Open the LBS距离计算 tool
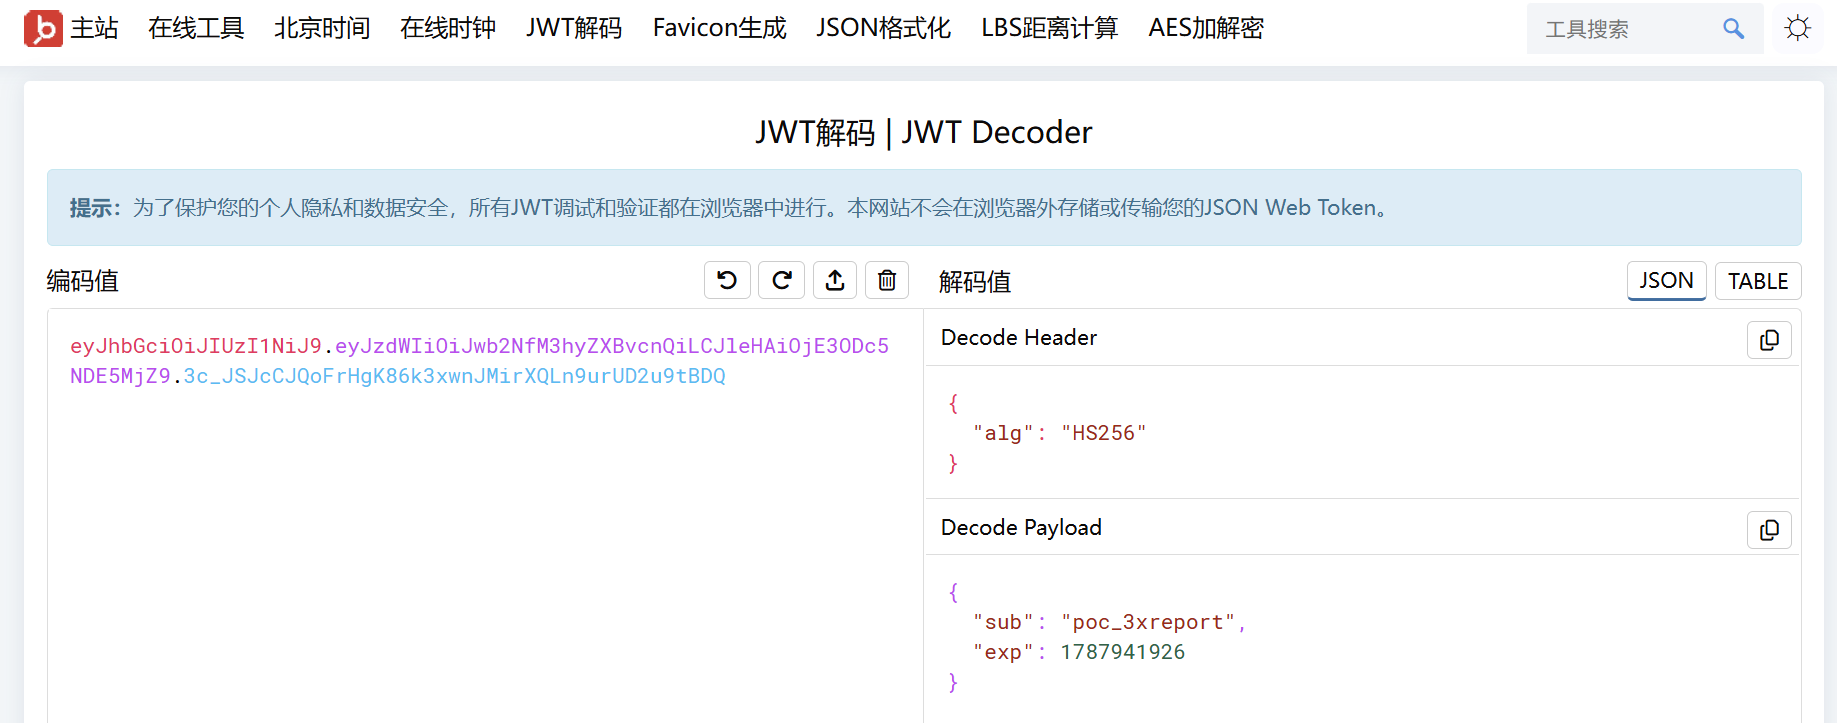The height and width of the screenshot is (723, 1837). point(1050,28)
